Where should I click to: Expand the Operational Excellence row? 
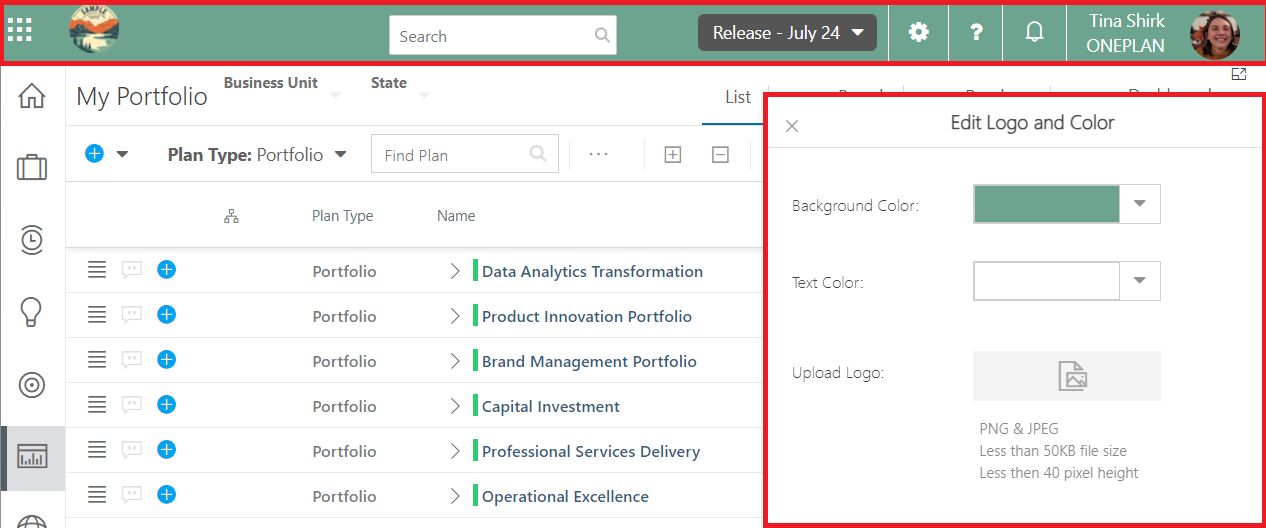tap(455, 496)
